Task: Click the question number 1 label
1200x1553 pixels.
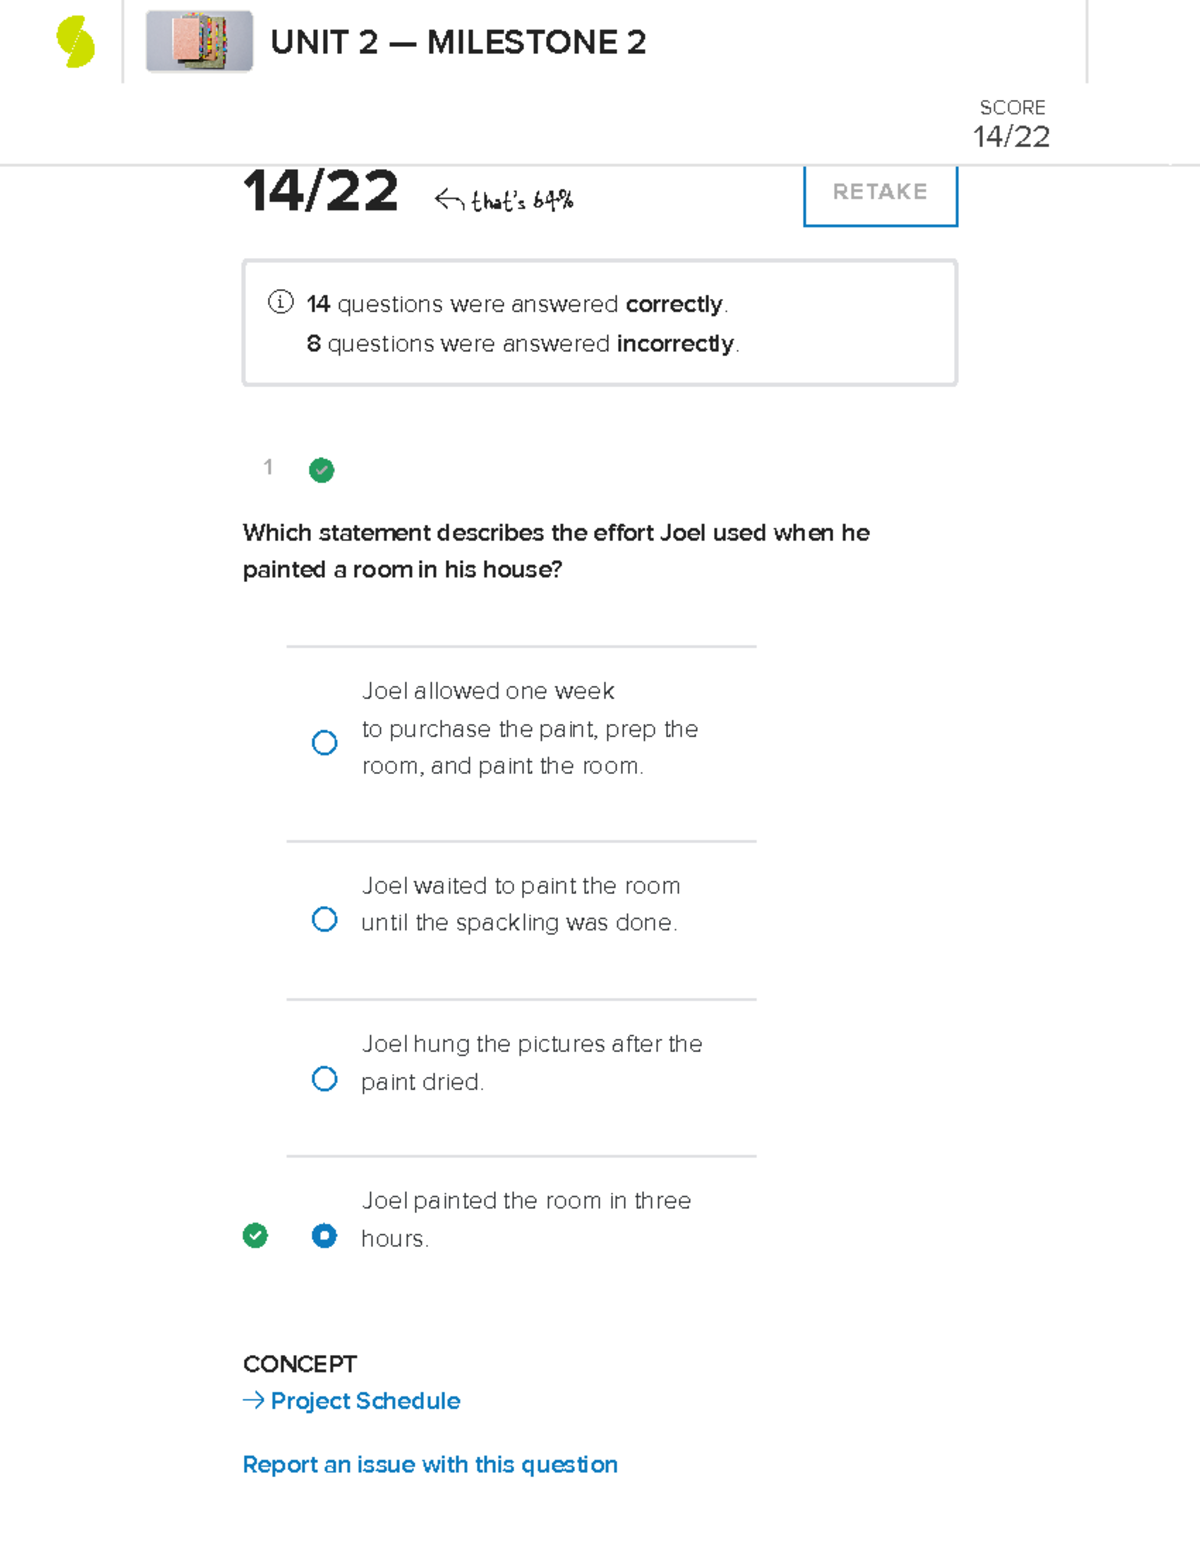Action: point(268,467)
